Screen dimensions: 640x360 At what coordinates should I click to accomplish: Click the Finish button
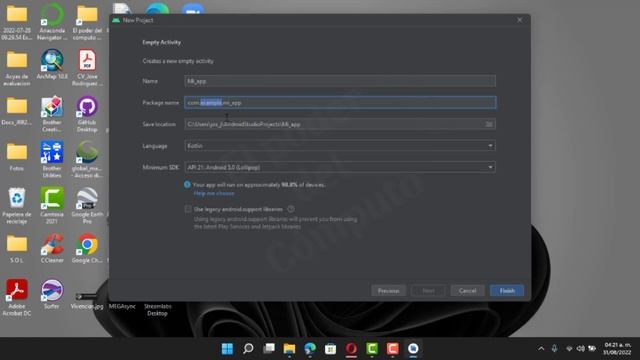pyautogui.click(x=507, y=291)
